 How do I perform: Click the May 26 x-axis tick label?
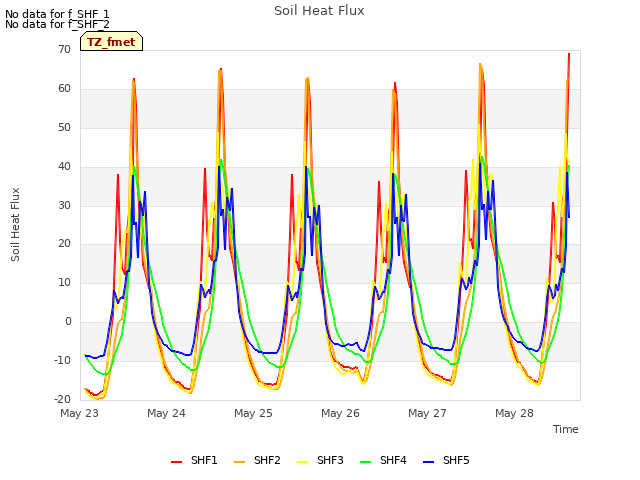[340, 413]
